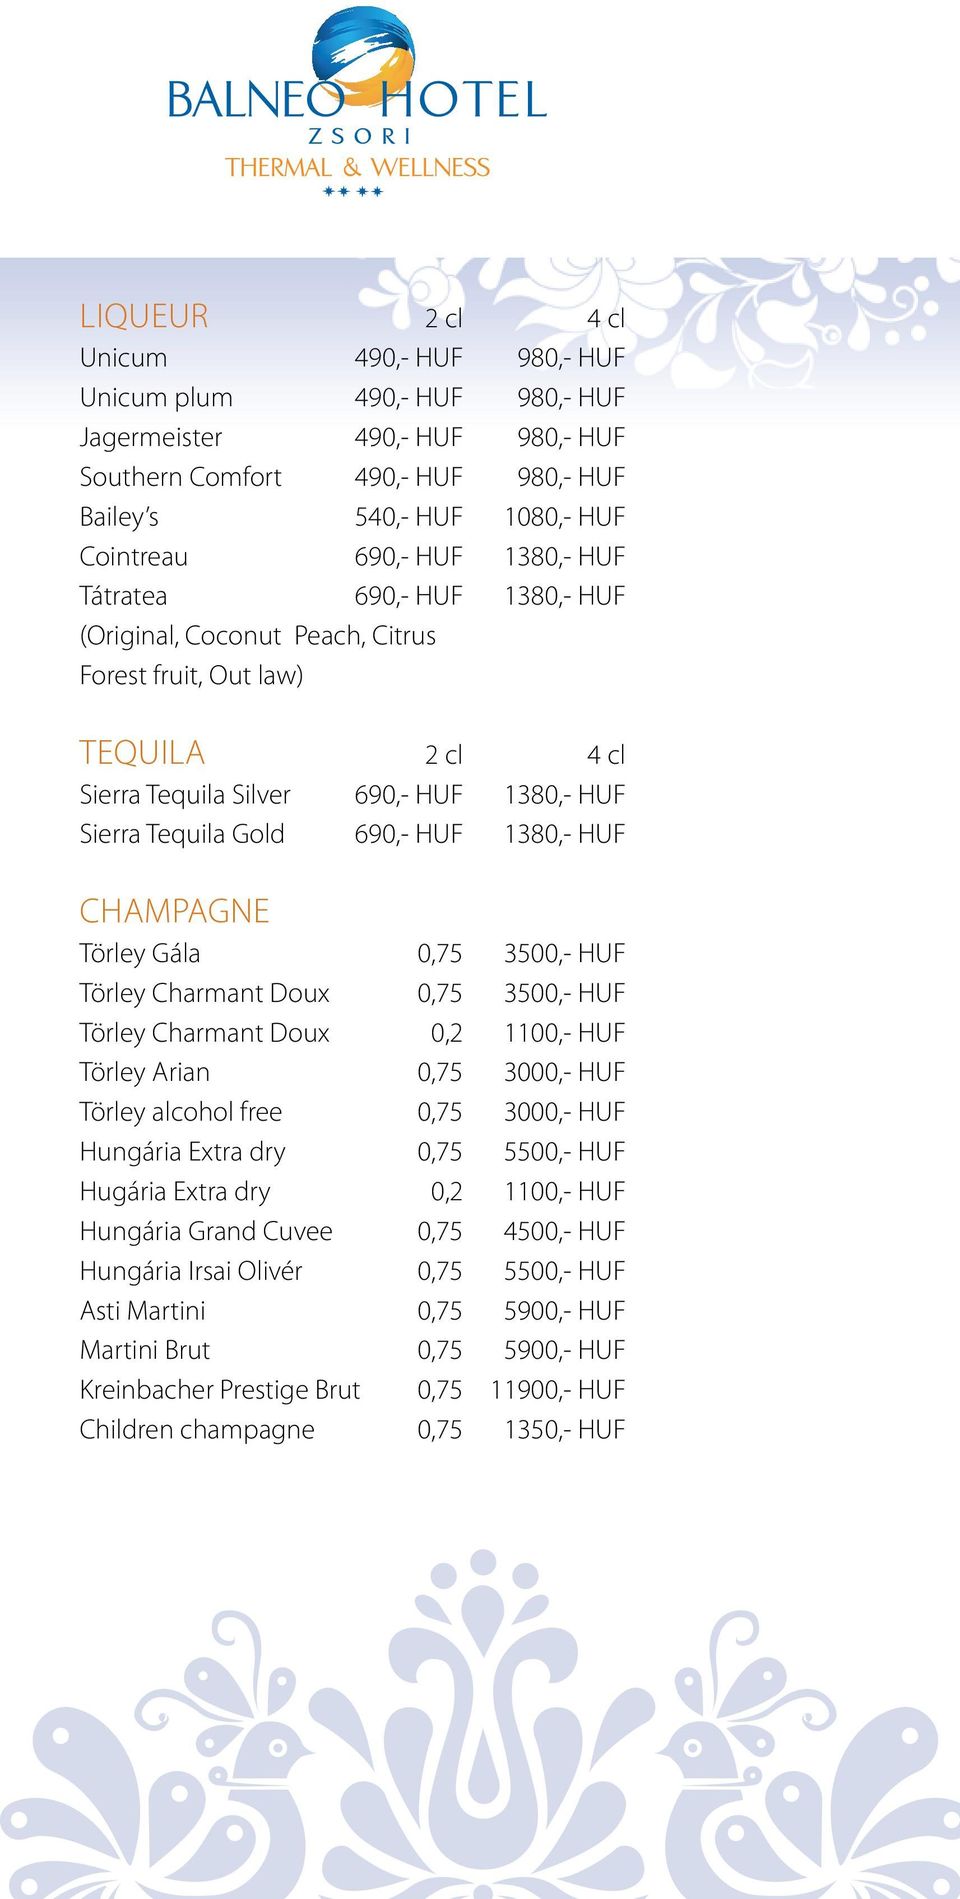Click the Tátratea liqueur entry

coord(123,596)
